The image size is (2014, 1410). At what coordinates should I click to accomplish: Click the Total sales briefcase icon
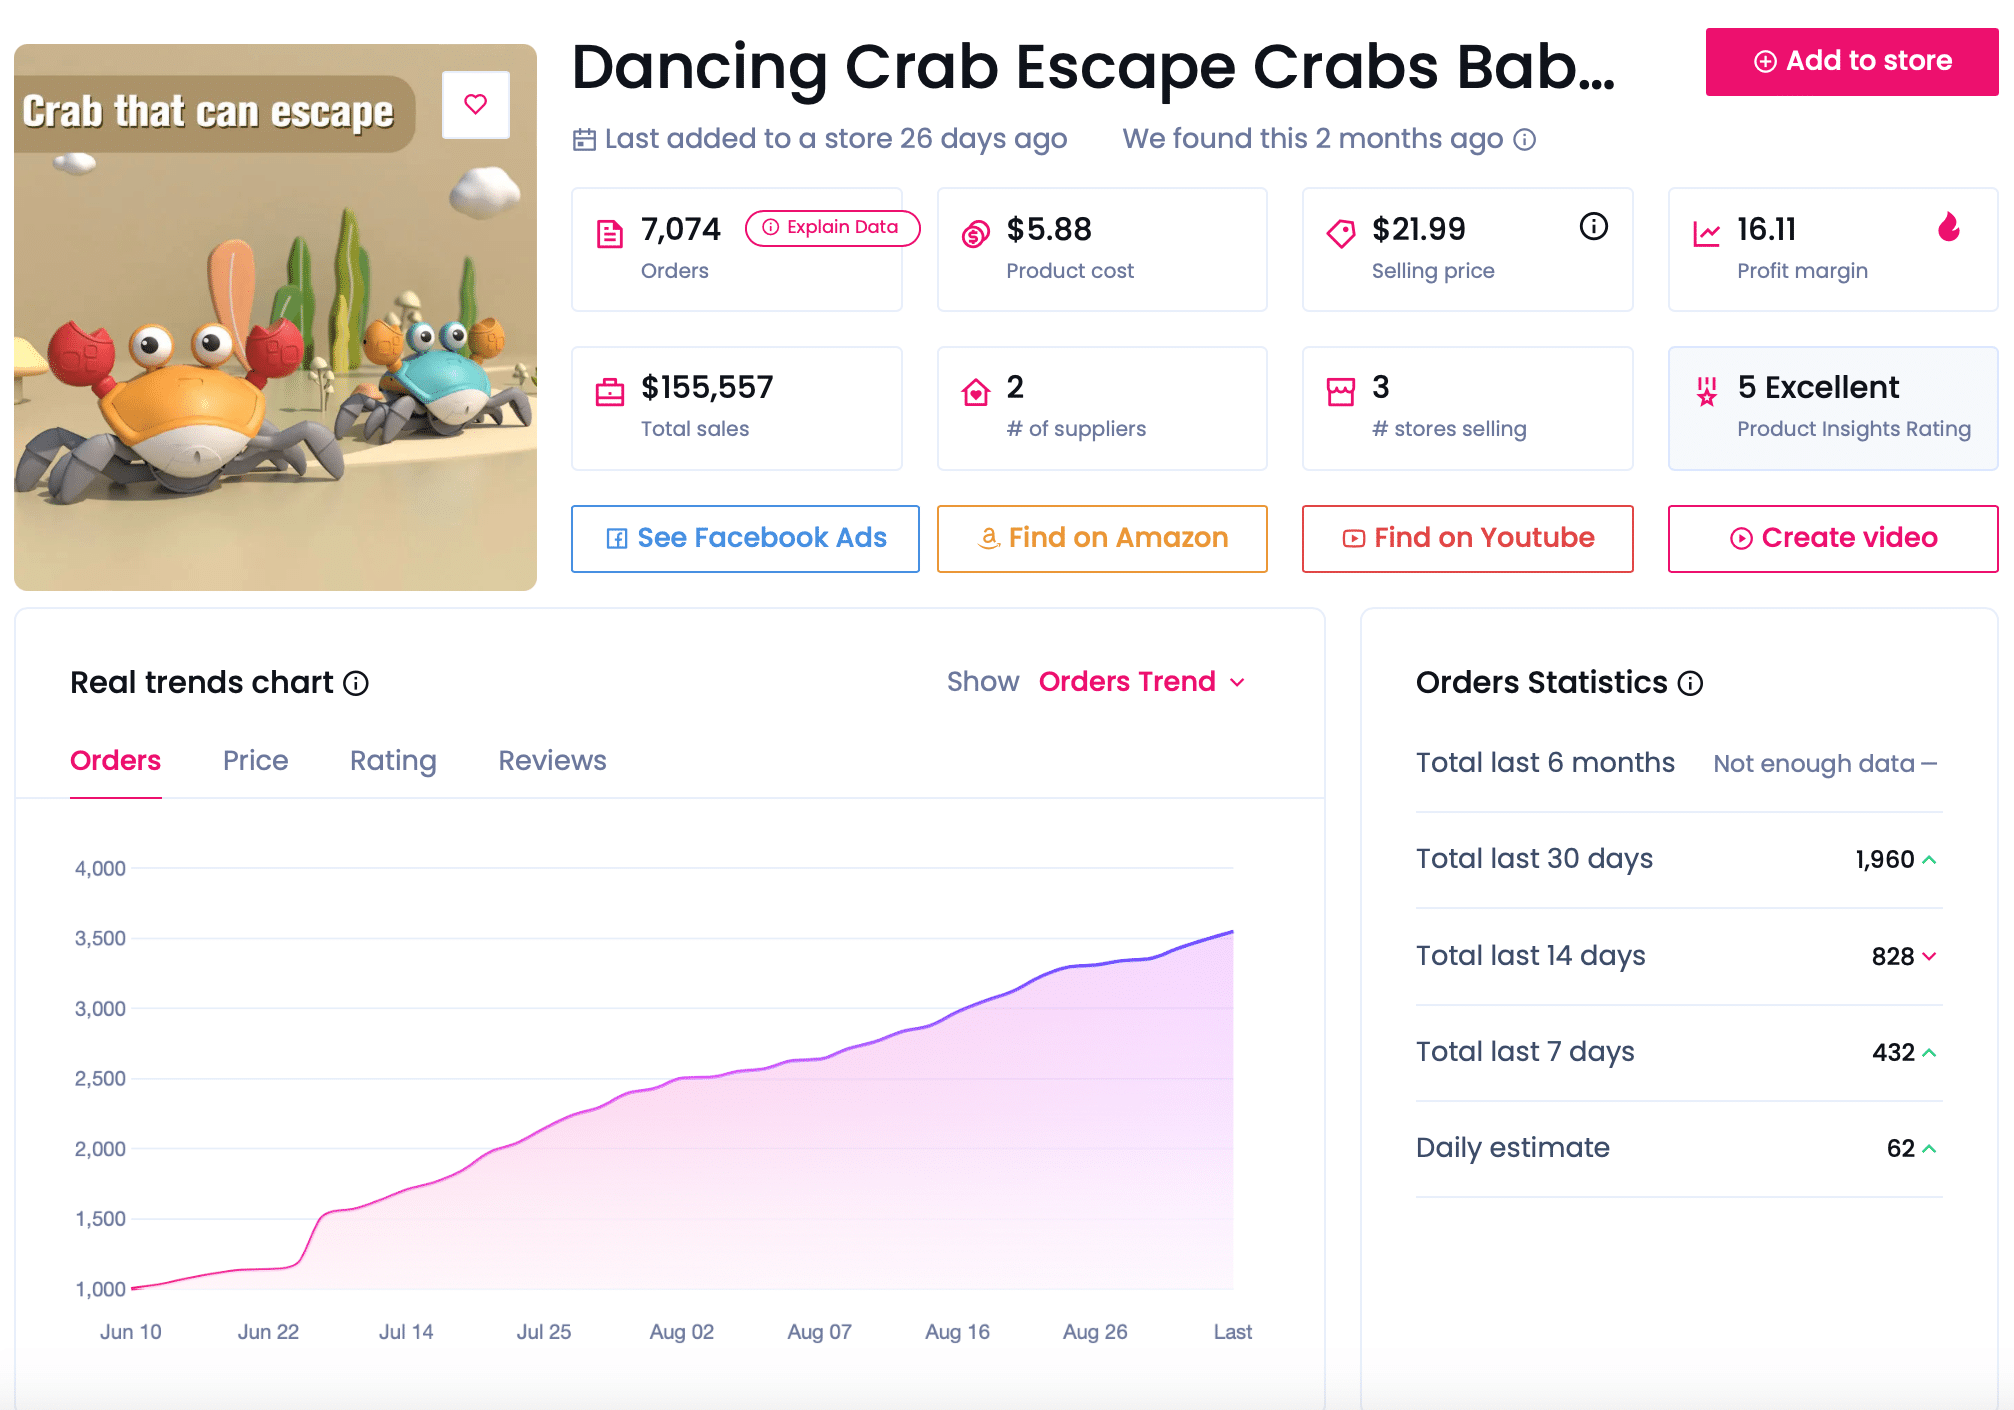pos(610,392)
